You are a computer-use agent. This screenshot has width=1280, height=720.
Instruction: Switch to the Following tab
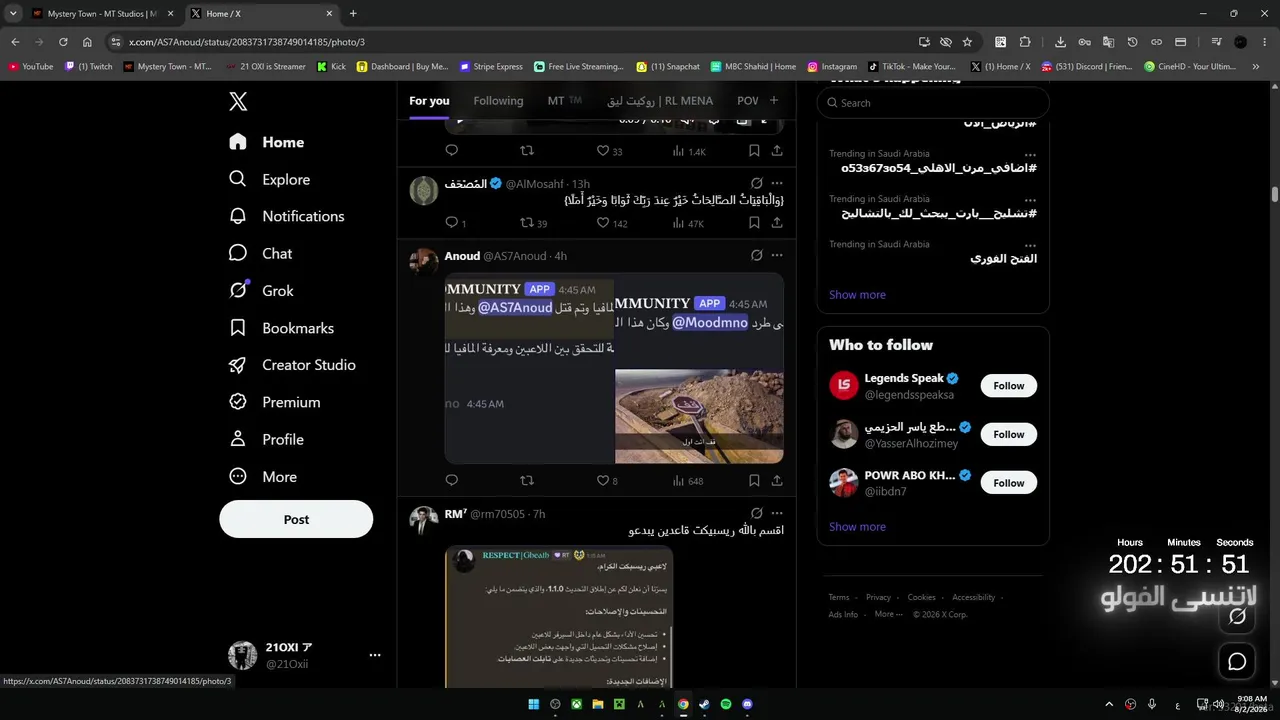pyautogui.click(x=498, y=101)
